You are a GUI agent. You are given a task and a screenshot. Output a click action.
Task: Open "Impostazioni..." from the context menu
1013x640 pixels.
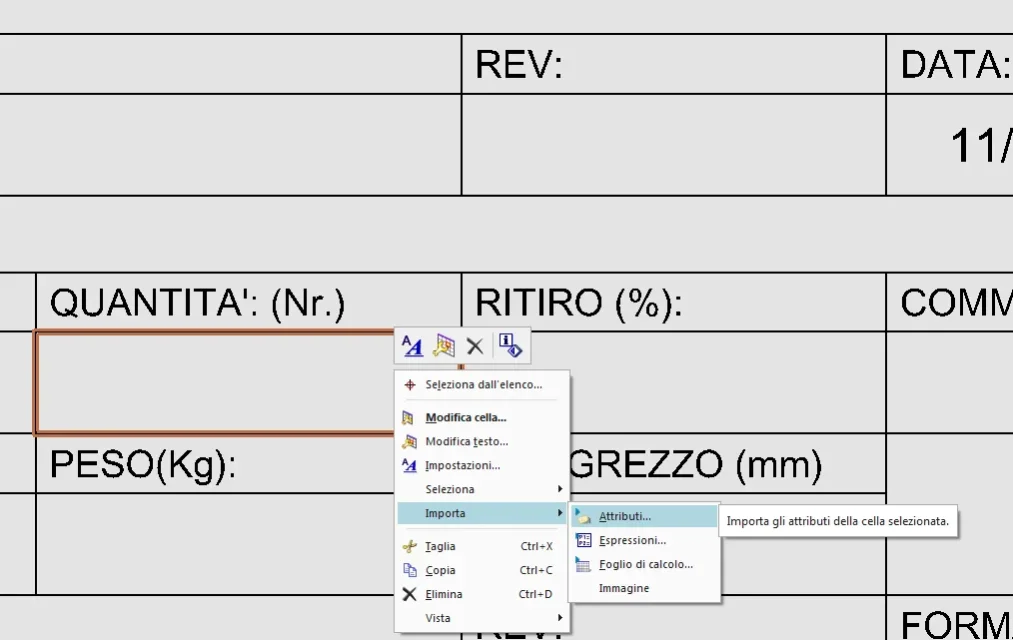click(482, 465)
